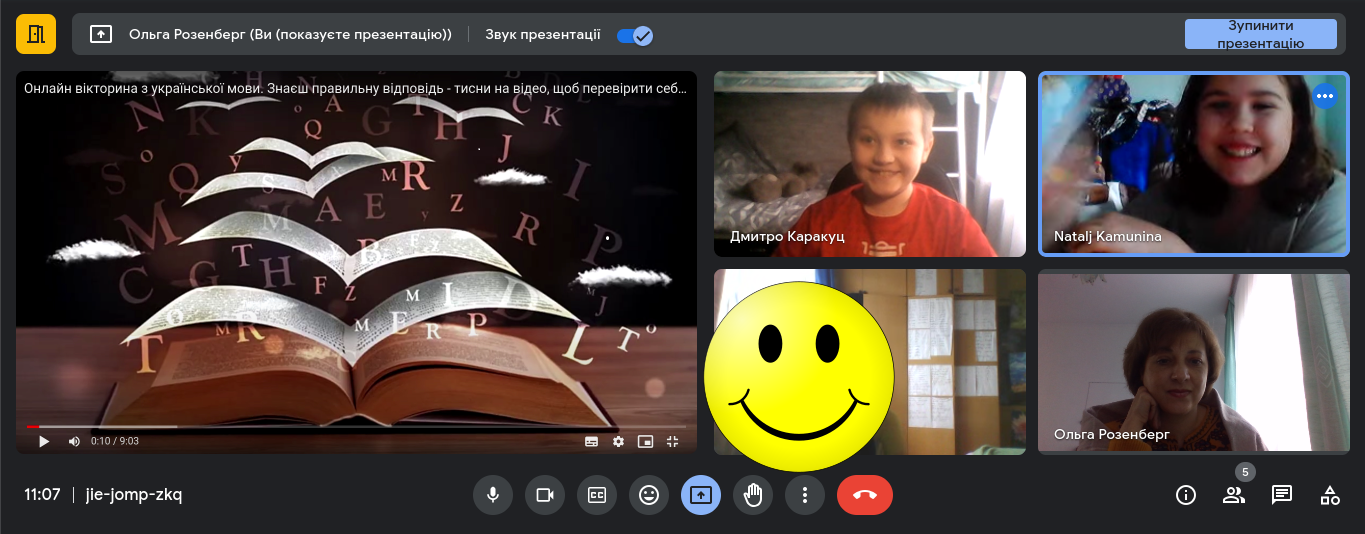
Task: Select Дмитро Каракуц video tile
Action: click(869, 164)
